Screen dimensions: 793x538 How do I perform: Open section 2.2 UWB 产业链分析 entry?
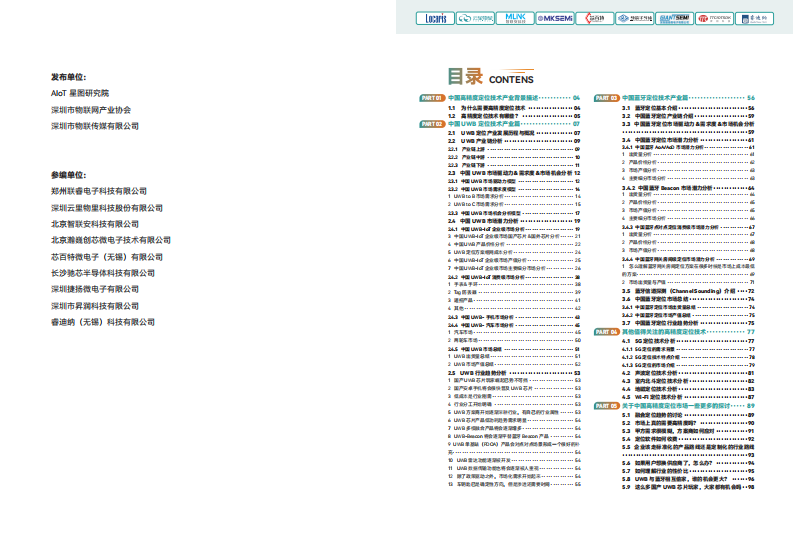click(490, 141)
